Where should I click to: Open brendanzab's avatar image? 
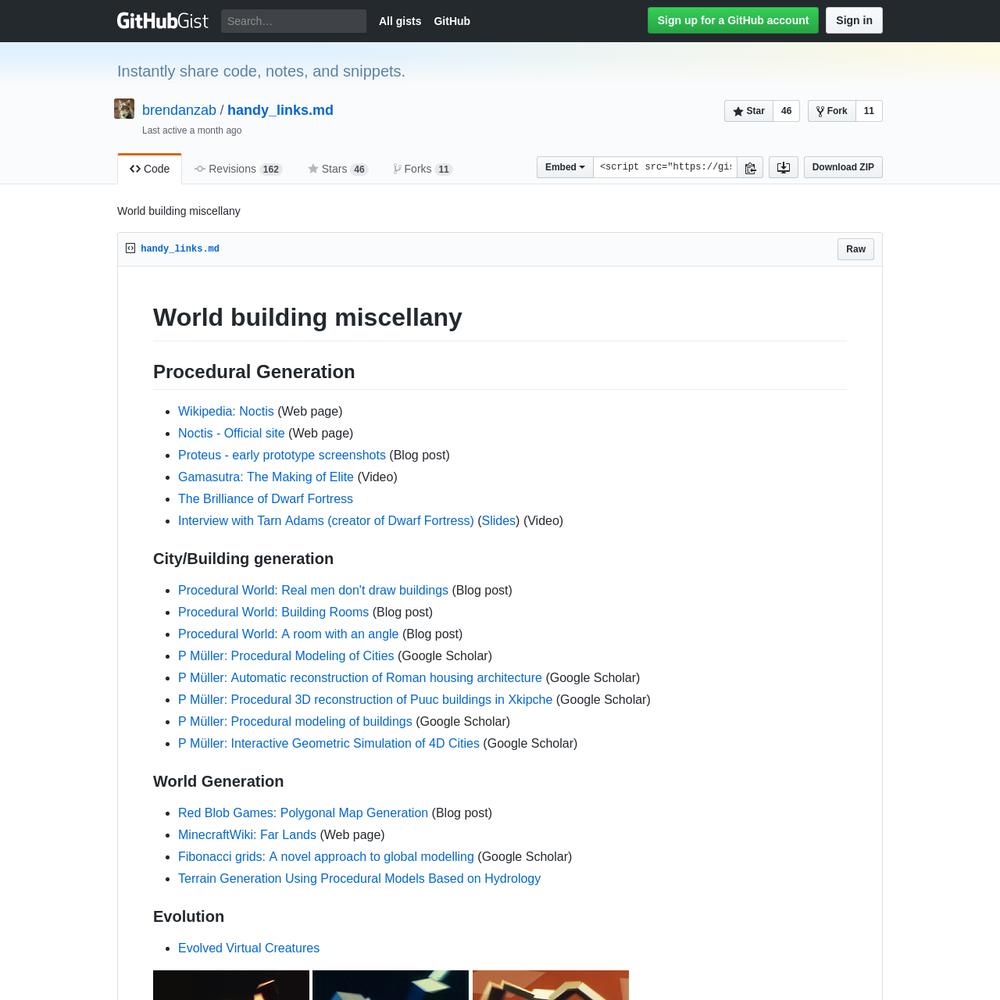tap(124, 109)
